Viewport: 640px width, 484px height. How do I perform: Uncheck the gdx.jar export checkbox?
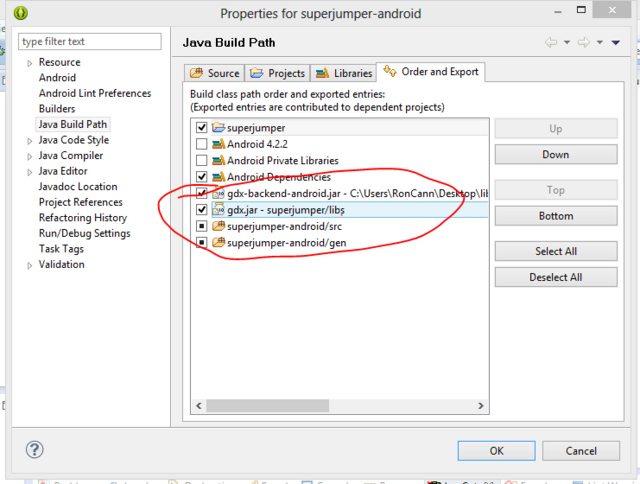202,209
